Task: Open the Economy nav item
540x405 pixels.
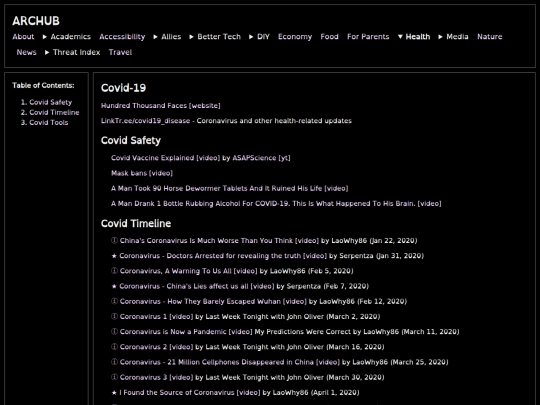Action: pos(295,37)
